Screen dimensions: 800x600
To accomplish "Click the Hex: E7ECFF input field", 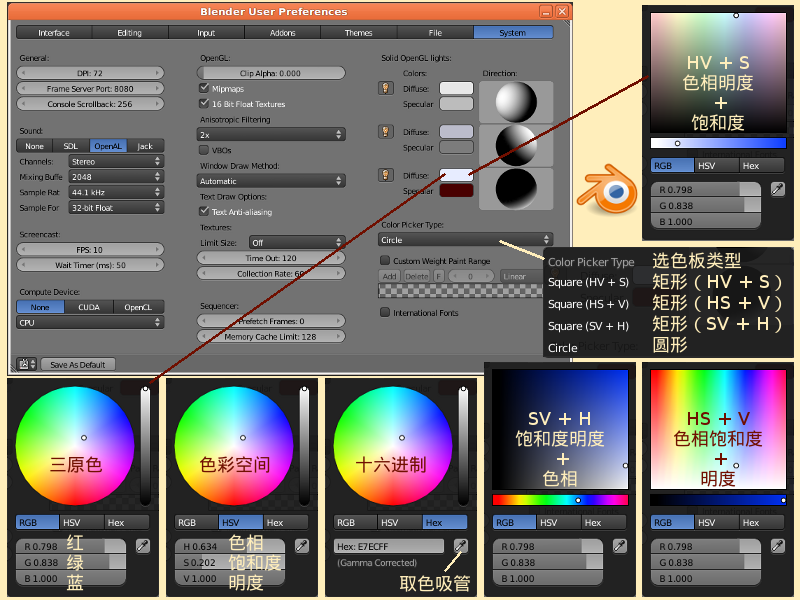I will (389, 546).
